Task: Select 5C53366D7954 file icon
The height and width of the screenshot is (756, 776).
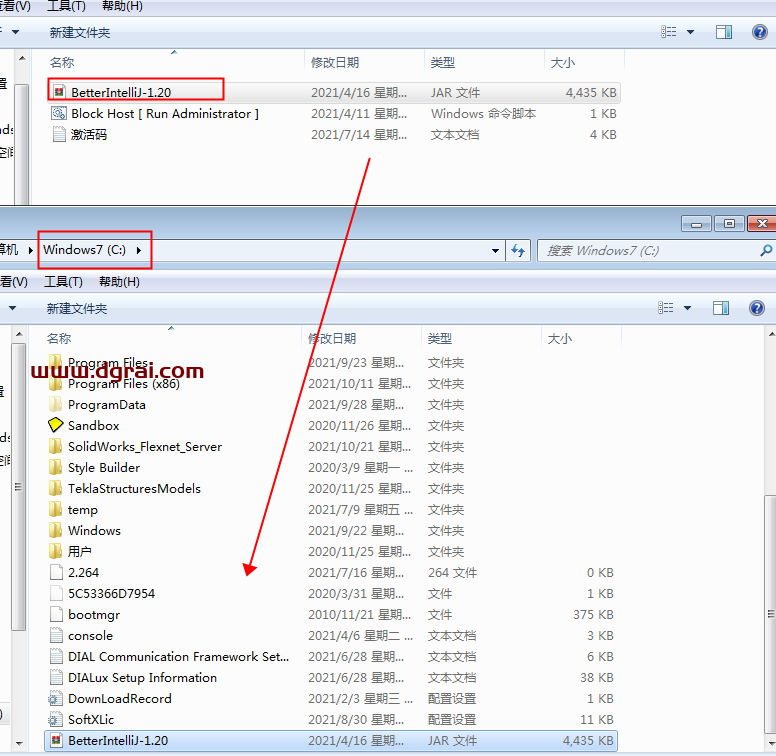Action: [56, 593]
